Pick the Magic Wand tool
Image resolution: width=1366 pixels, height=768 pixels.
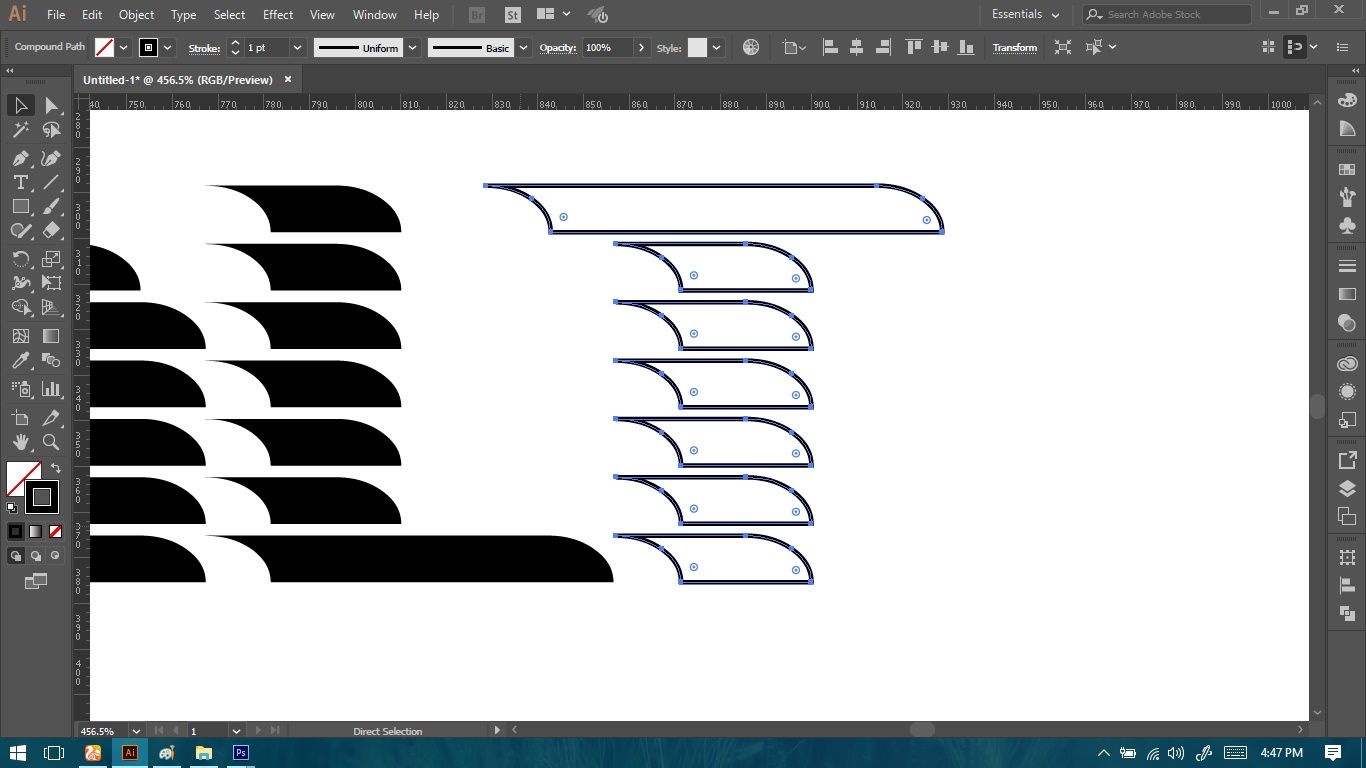tap(21, 130)
